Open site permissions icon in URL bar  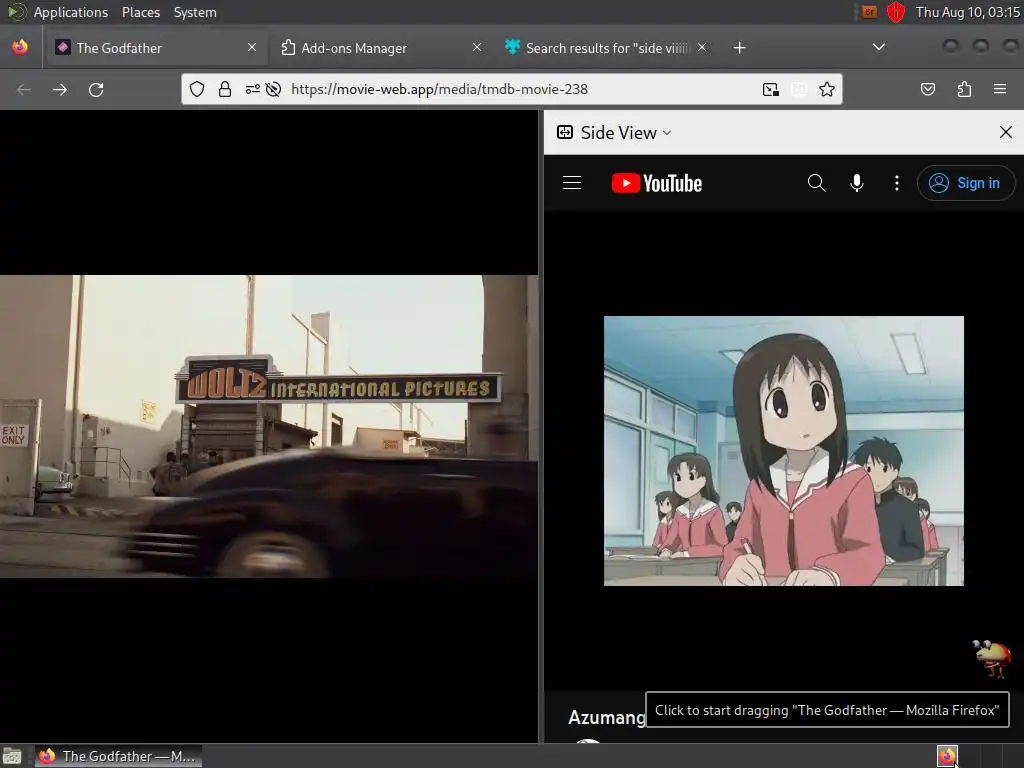point(253,89)
